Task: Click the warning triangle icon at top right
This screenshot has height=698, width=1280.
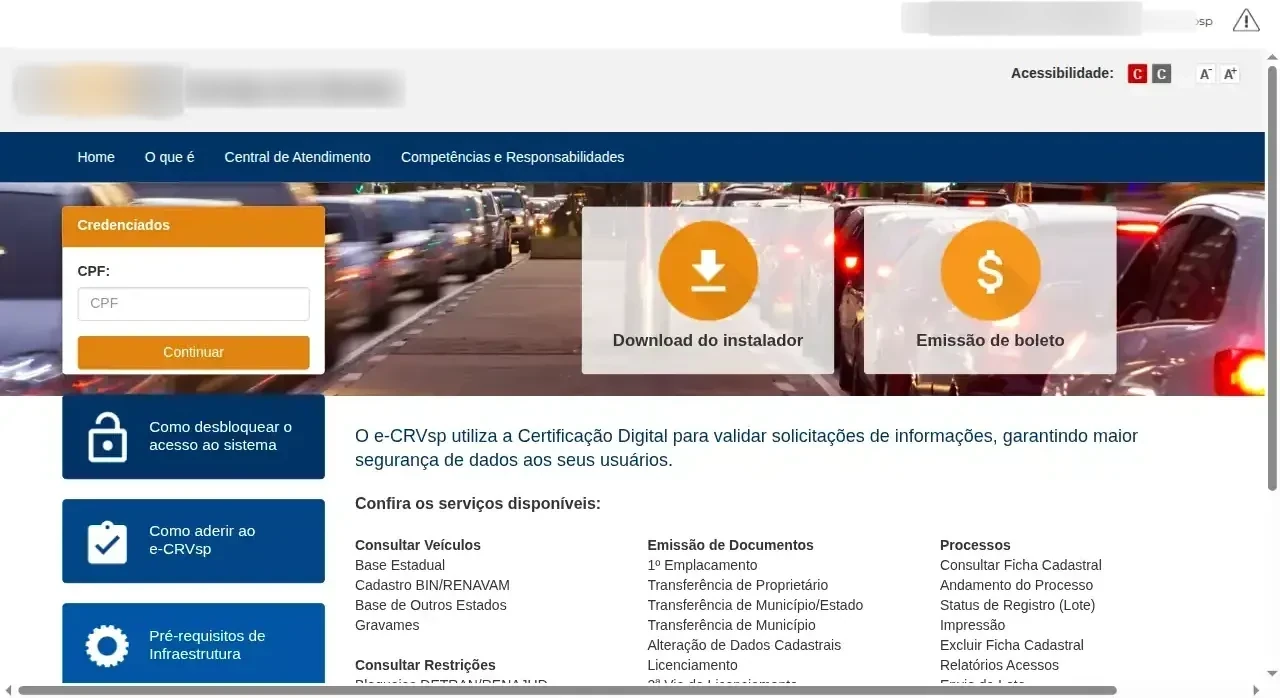Action: click(1246, 20)
